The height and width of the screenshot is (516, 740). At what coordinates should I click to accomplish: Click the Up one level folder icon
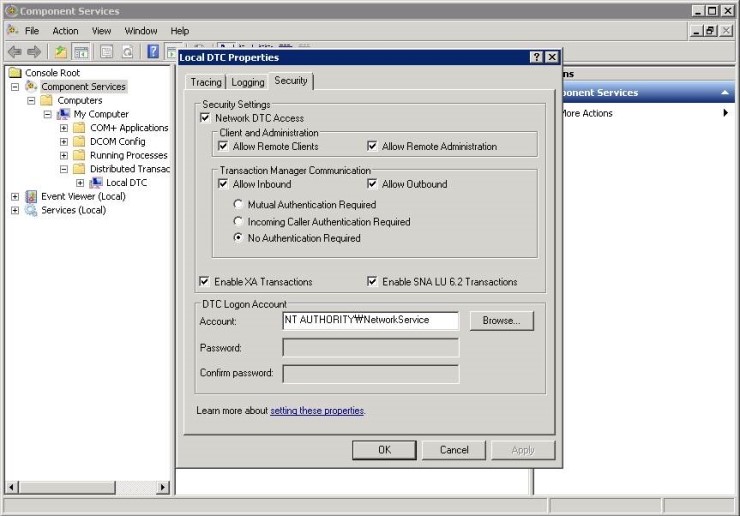tap(60, 51)
